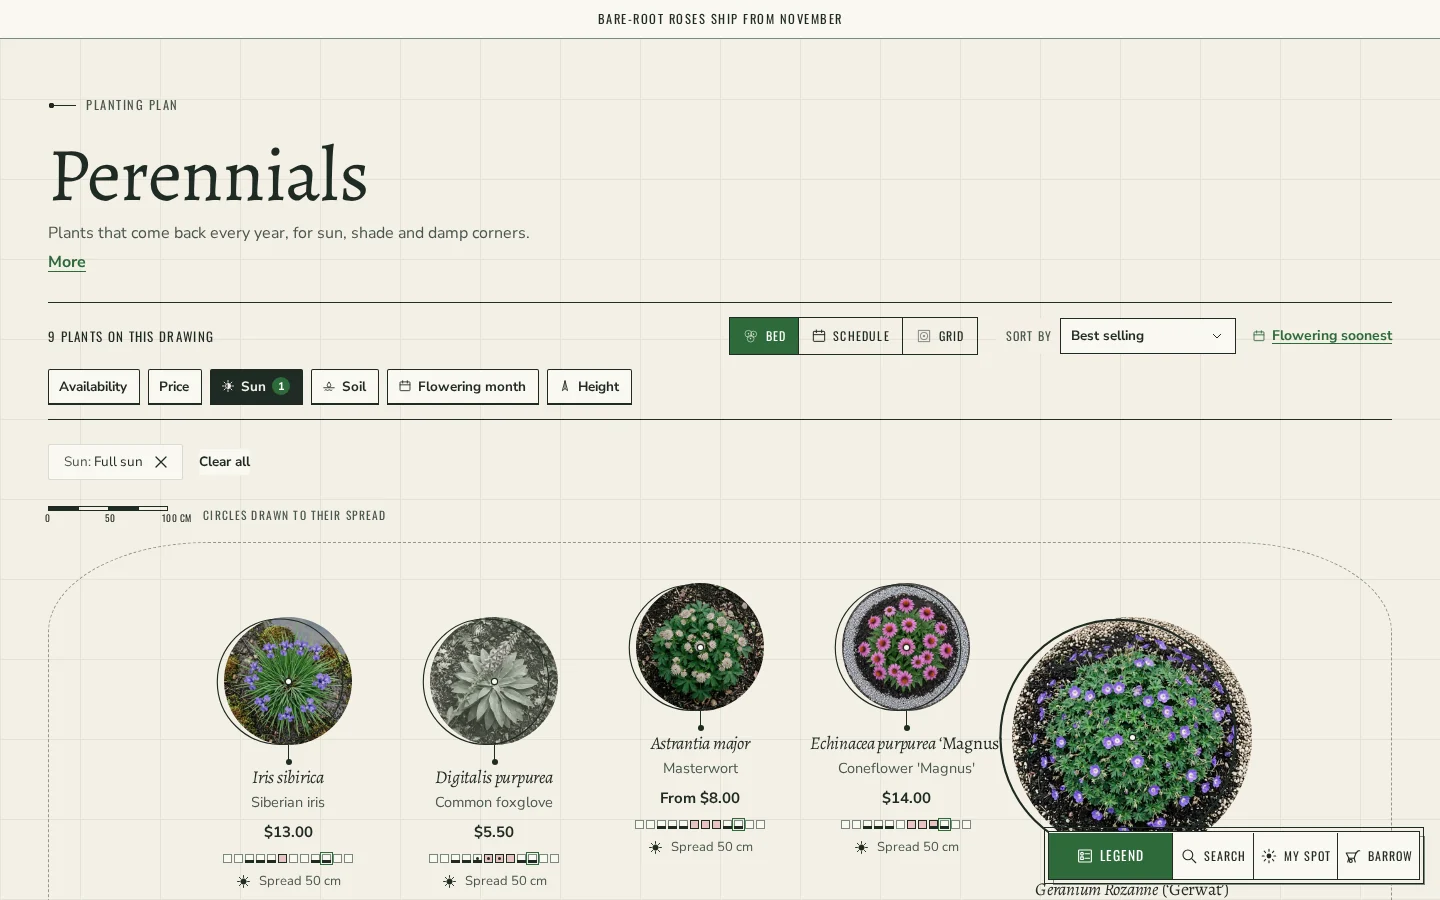1440x900 pixels.
Task: Click the Masterwort From $8.00 price
Action: click(x=700, y=798)
